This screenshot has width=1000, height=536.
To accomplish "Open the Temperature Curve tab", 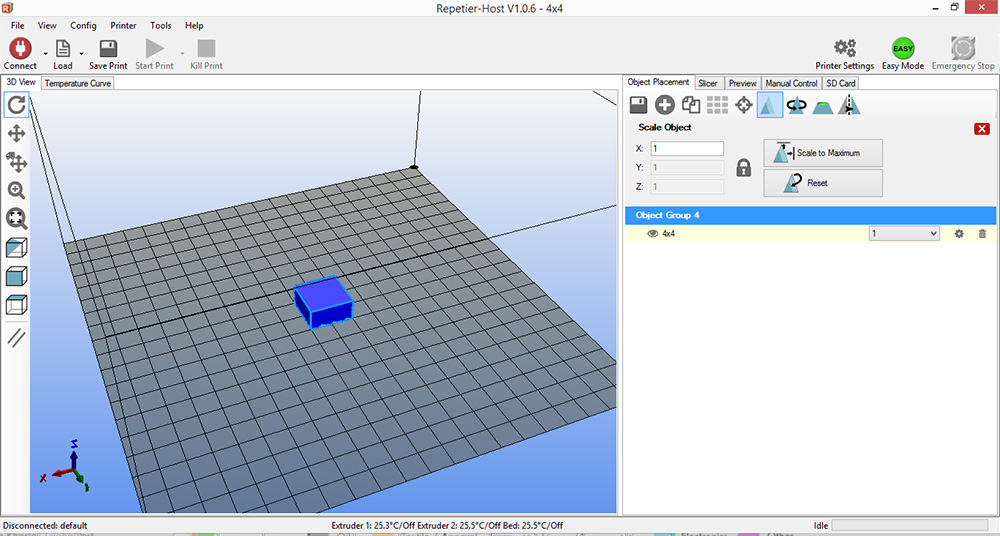I will click(78, 83).
